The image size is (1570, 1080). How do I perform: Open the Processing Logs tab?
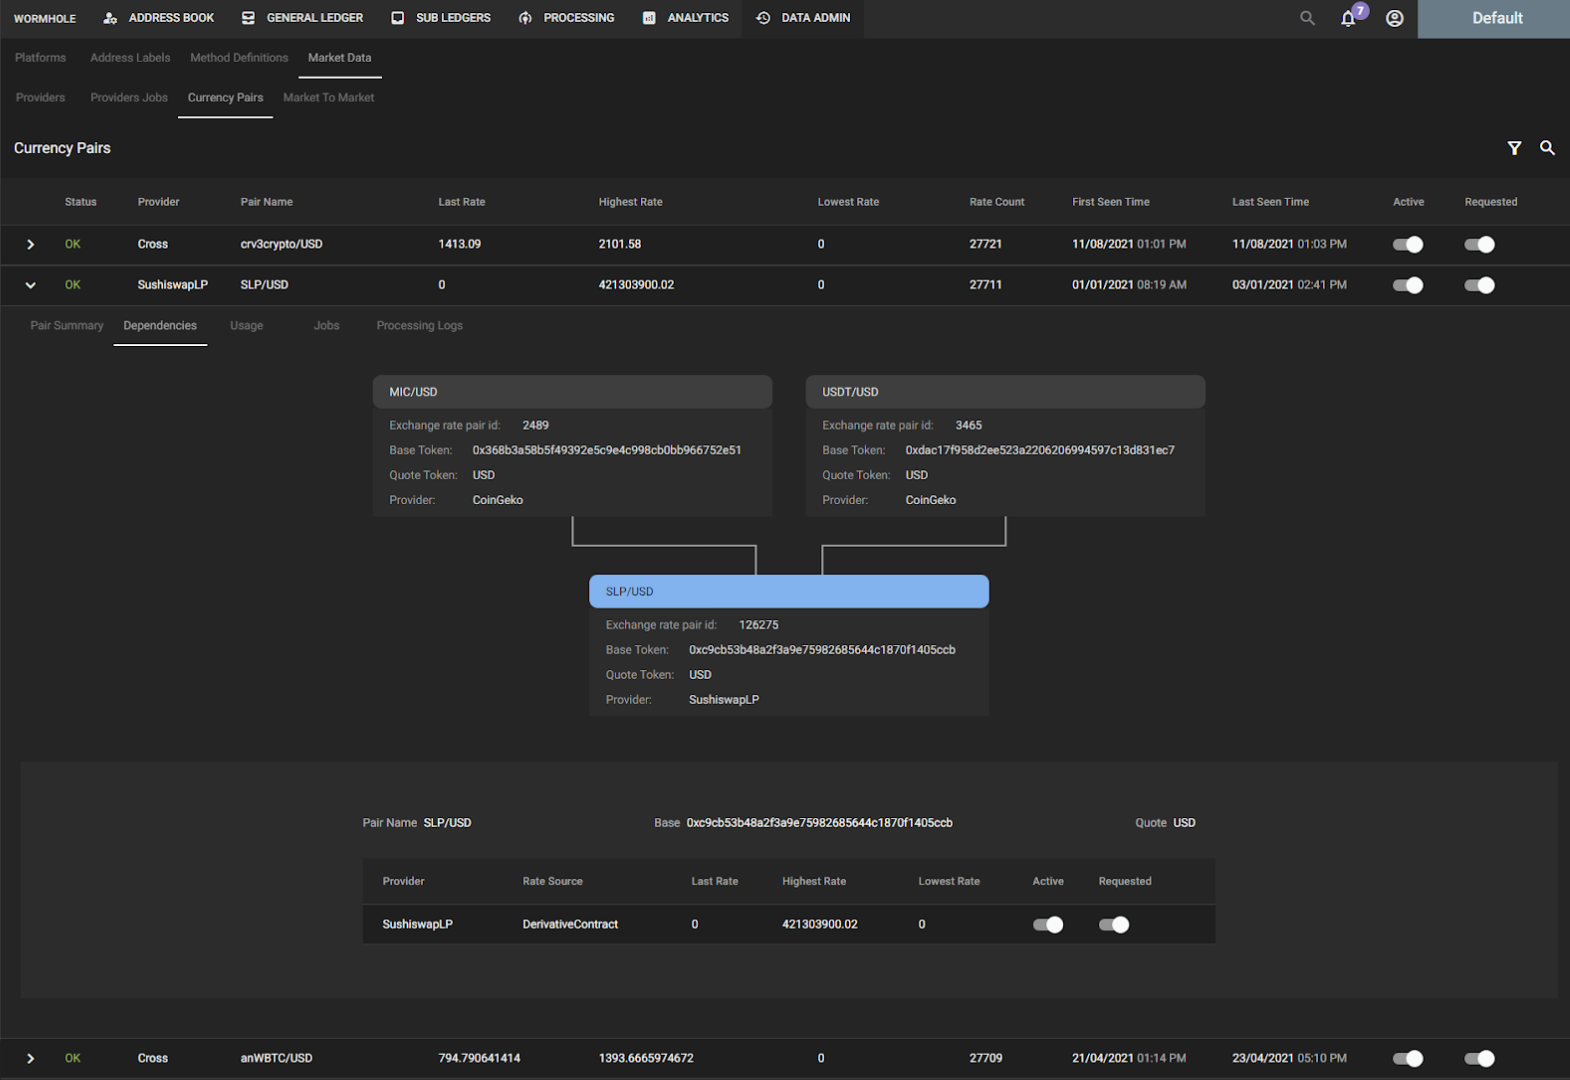pos(419,325)
